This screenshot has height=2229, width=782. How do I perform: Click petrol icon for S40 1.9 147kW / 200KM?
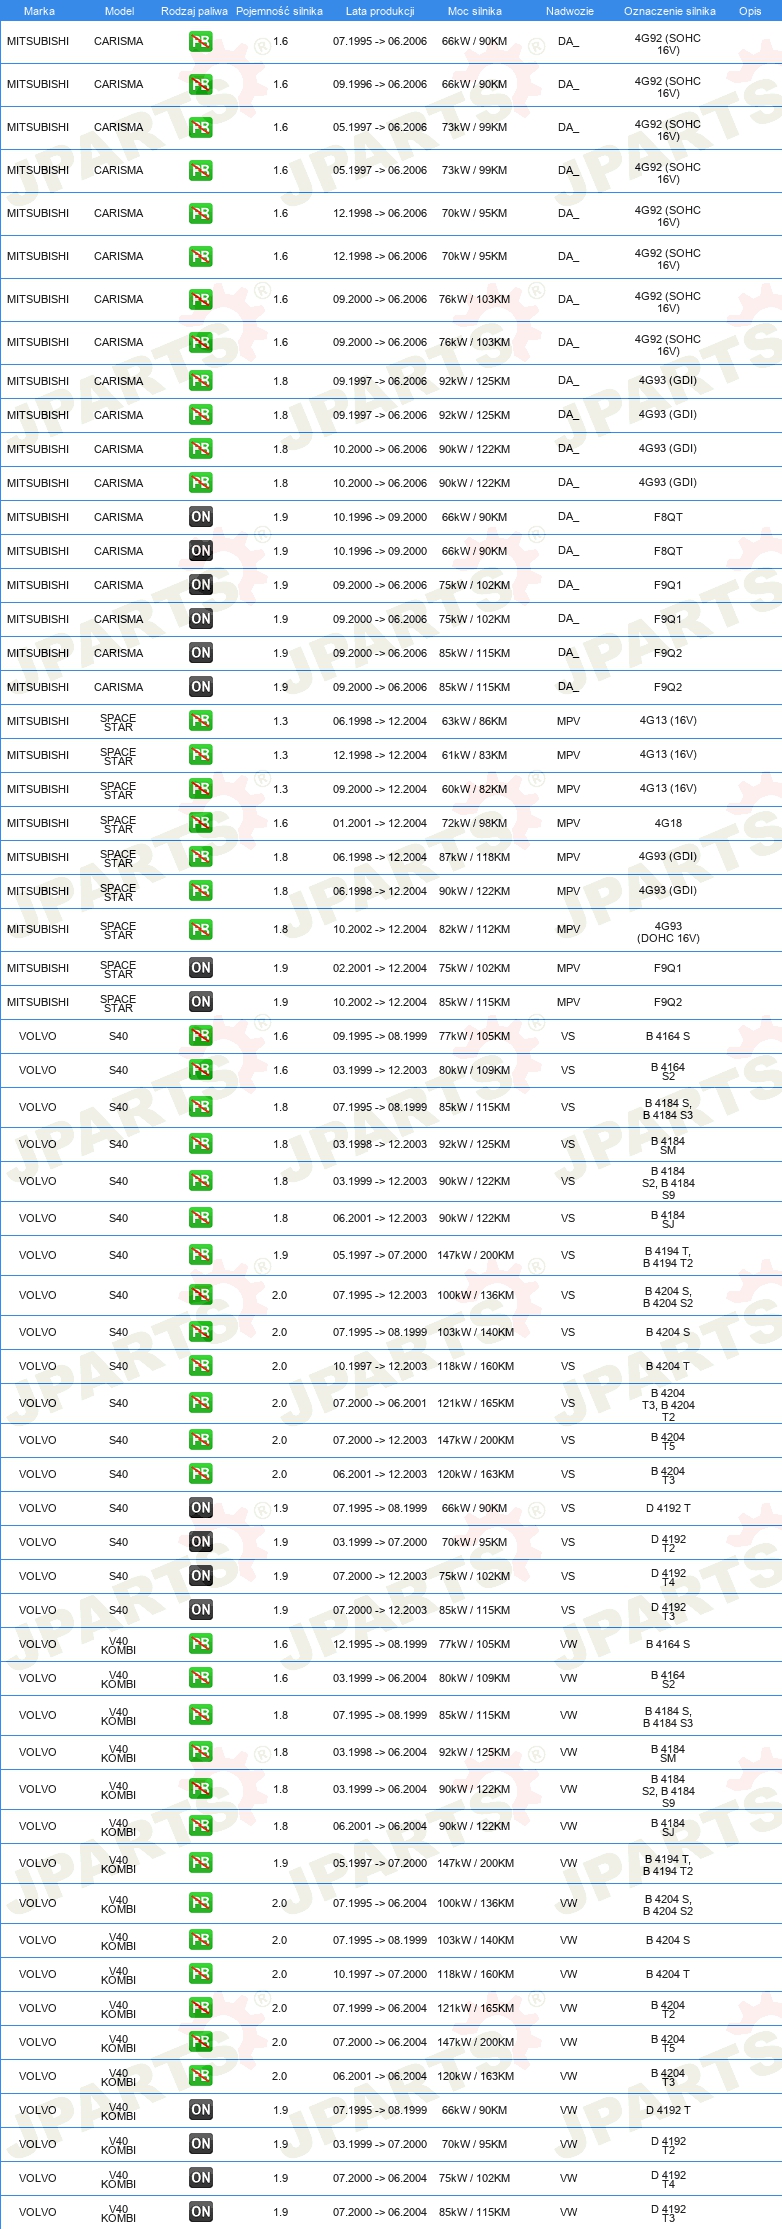(x=201, y=1255)
